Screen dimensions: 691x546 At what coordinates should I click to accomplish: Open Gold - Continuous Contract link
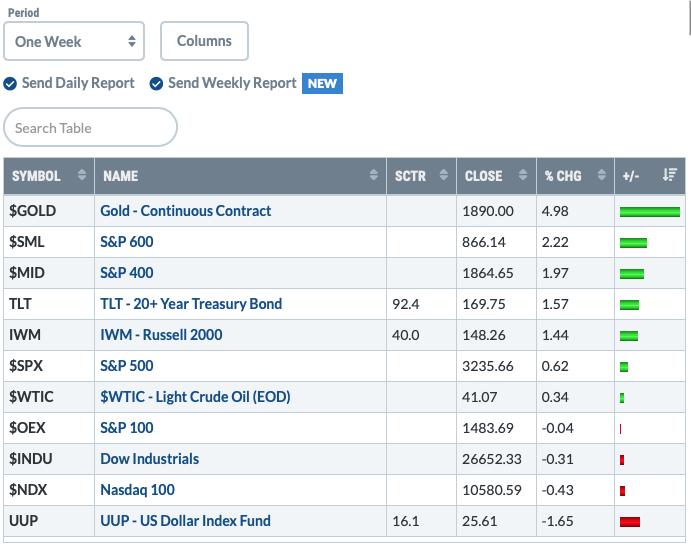pyautogui.click(x=186, y=211)
